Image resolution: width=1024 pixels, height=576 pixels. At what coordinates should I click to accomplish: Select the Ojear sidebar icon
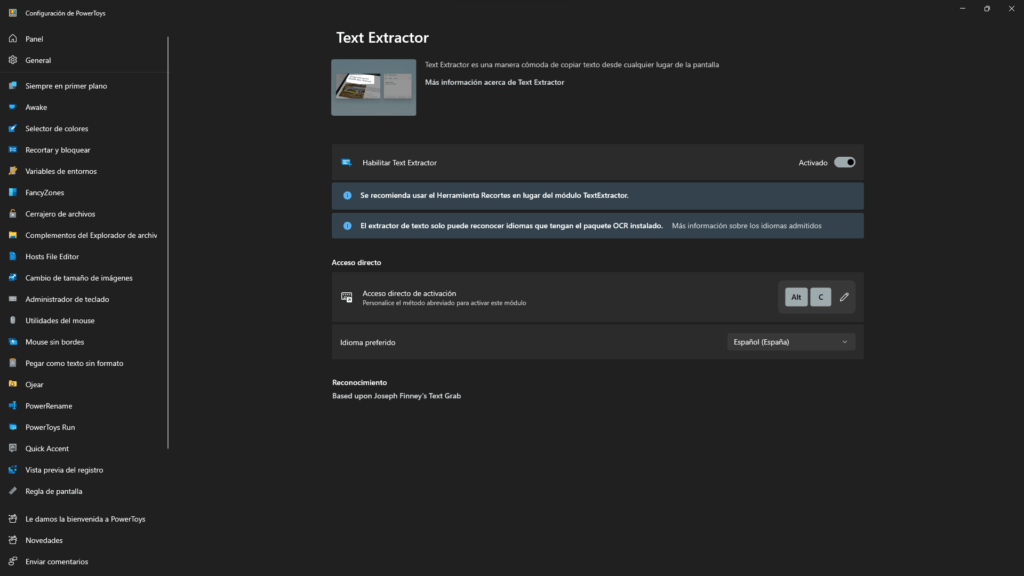13,384
